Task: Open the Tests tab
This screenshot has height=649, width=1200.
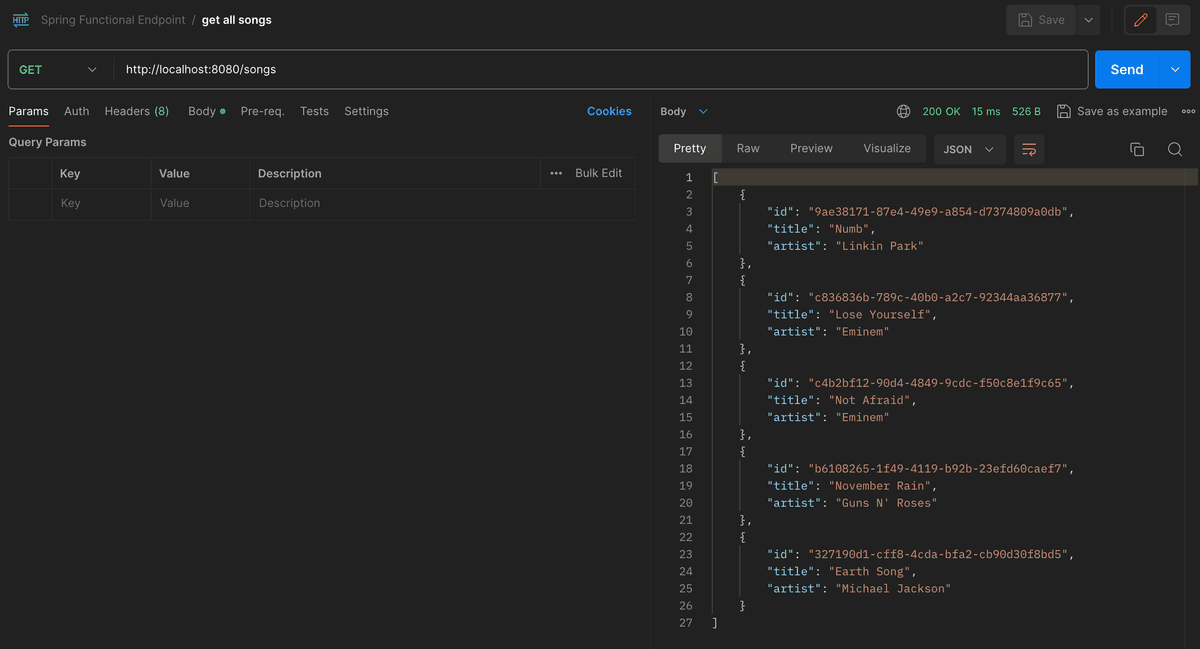Action: pyautogui.click(x=314, y=111)
